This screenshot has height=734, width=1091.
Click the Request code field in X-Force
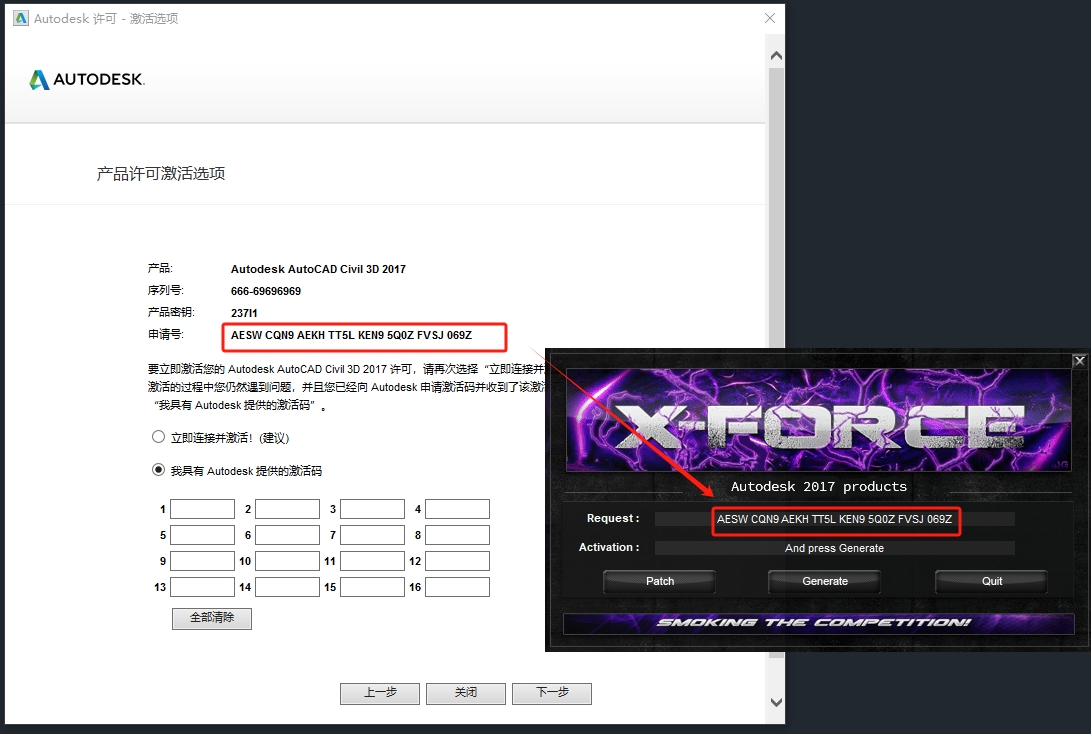[834, 519]
